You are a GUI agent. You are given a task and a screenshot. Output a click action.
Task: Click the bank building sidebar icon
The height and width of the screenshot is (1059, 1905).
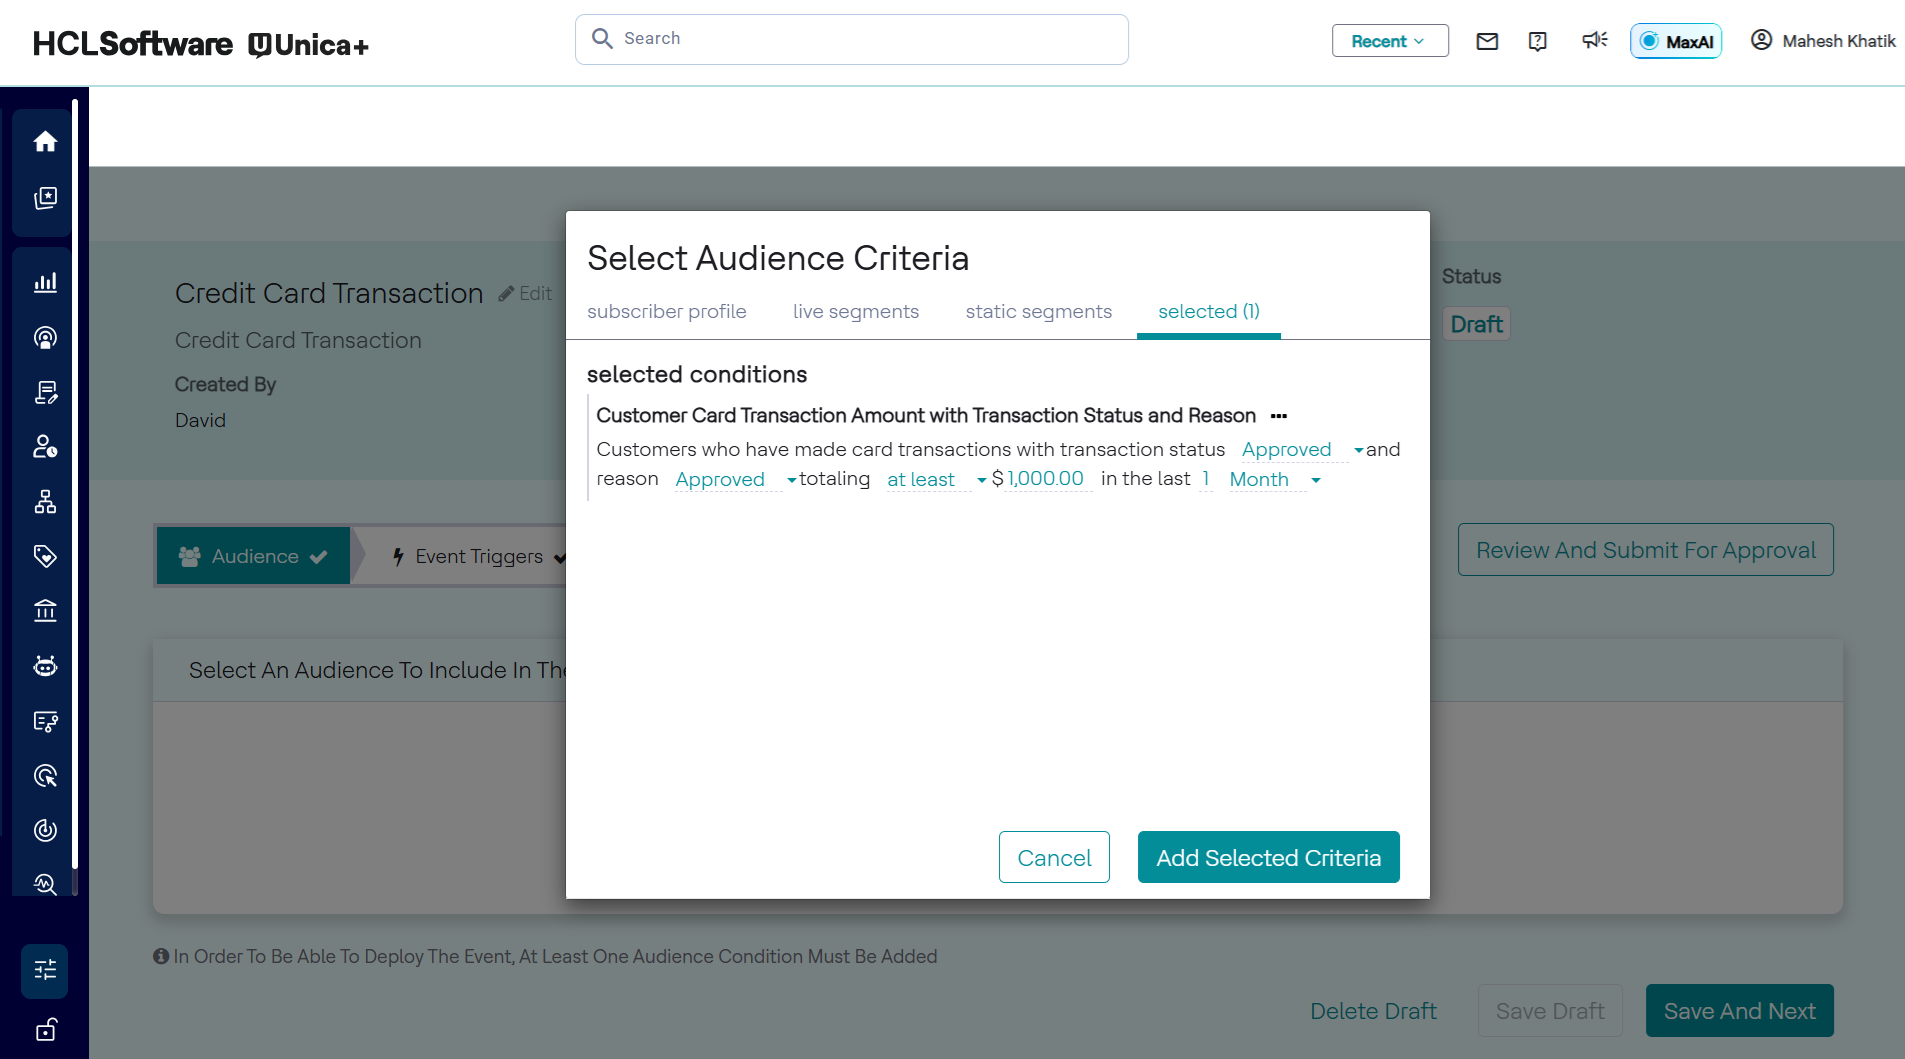pyautogui.click(x=45, y=610)
